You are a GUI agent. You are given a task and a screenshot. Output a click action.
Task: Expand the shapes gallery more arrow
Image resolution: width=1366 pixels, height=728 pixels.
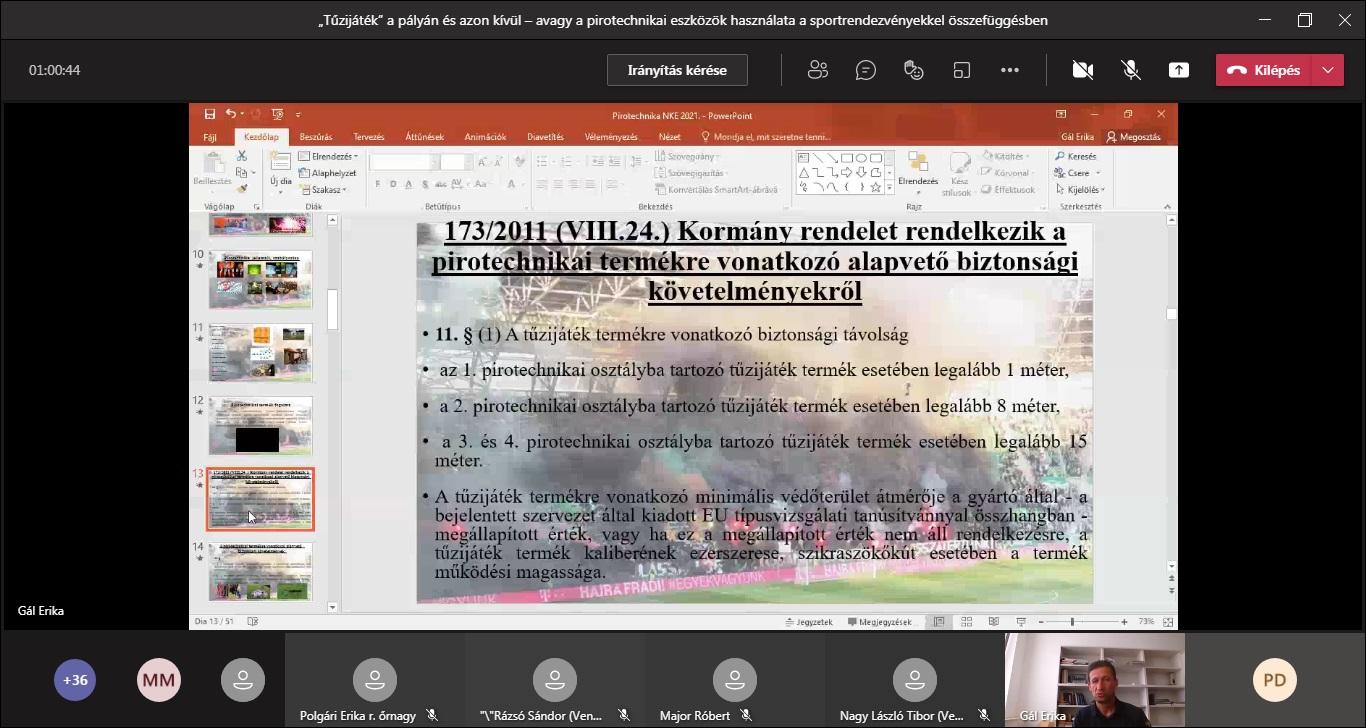pos(888,187)
